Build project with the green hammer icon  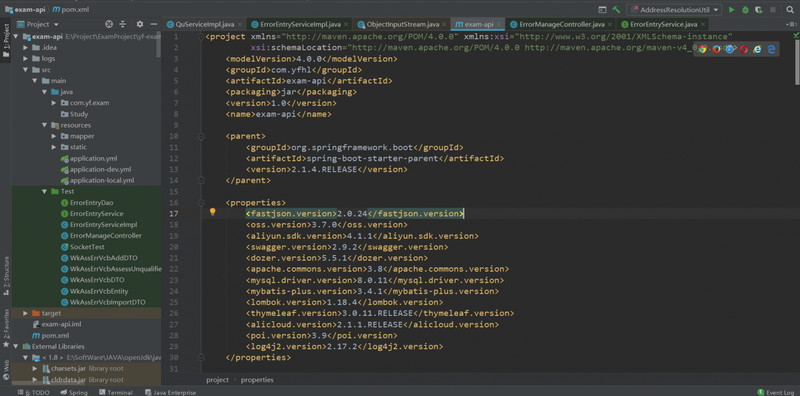(616, 10)
